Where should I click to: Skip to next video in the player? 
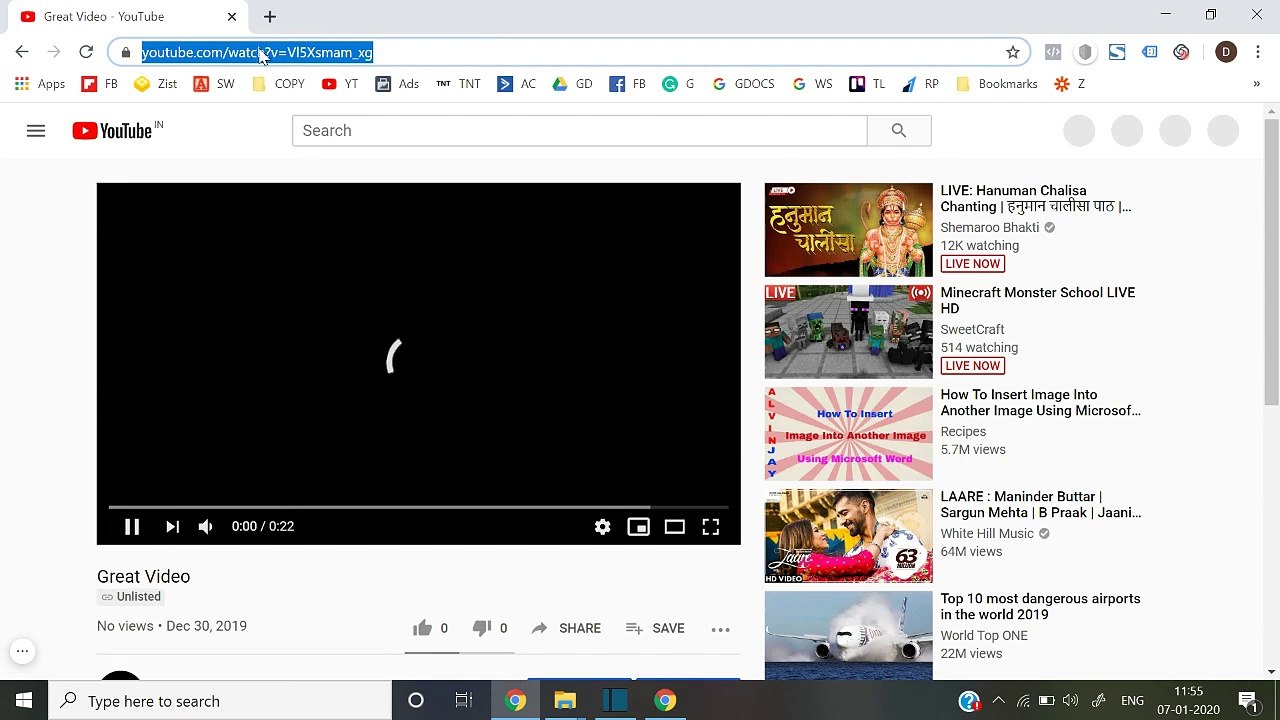pos(172,526)
